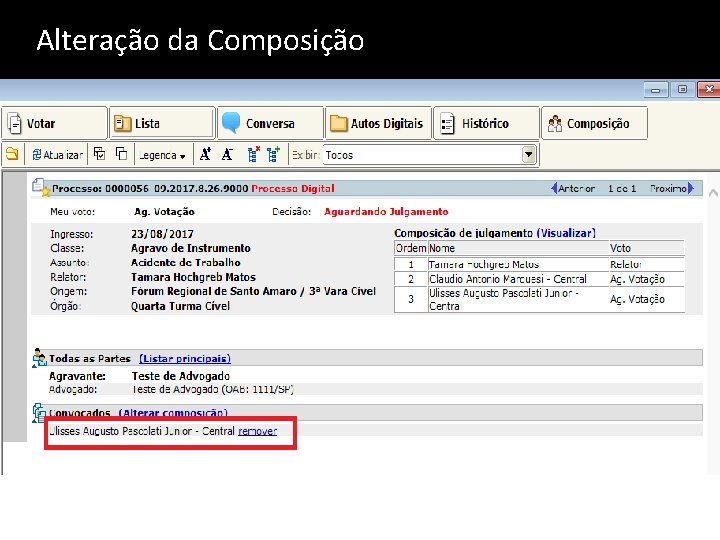
Task: Click the deselect-all squares toolbar icon
Action: click(122, 154)
